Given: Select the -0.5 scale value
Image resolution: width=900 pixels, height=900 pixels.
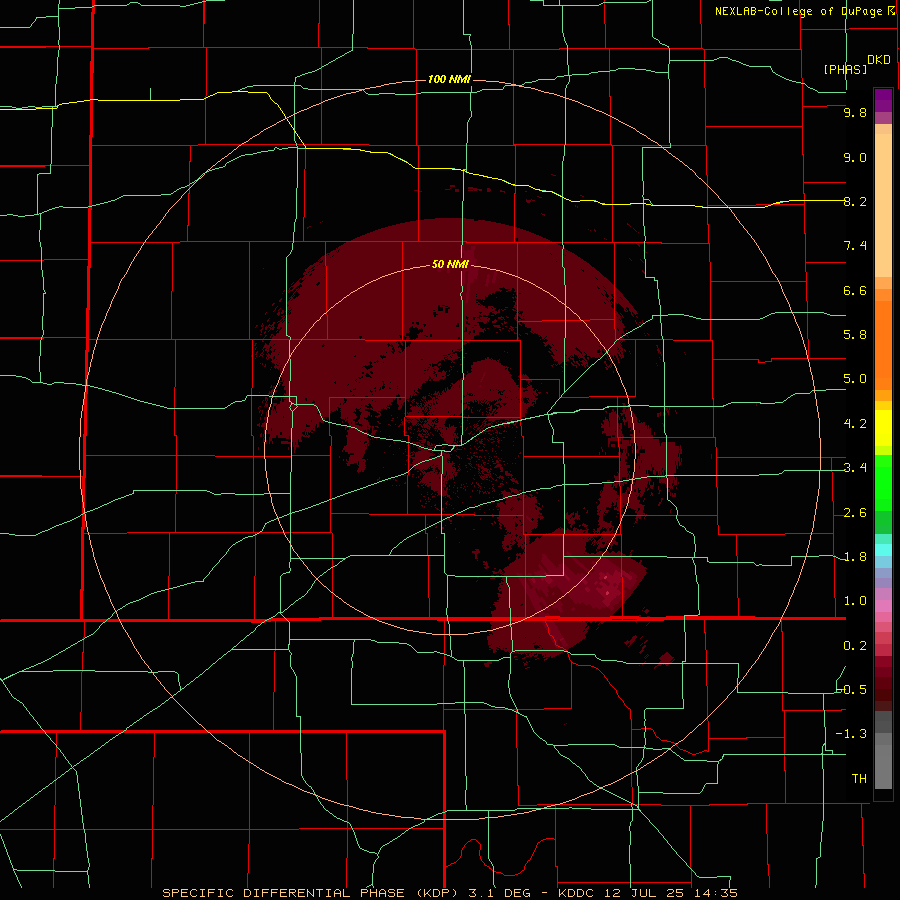Looking at the screenshot, I should click(x=852, y=690).
